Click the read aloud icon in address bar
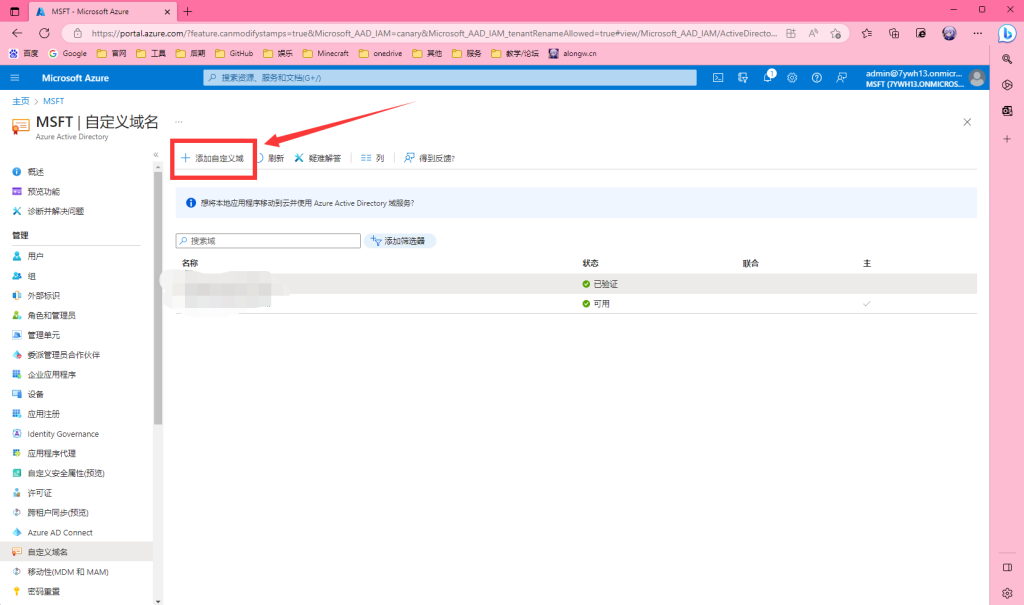 (x=813, y=33)
